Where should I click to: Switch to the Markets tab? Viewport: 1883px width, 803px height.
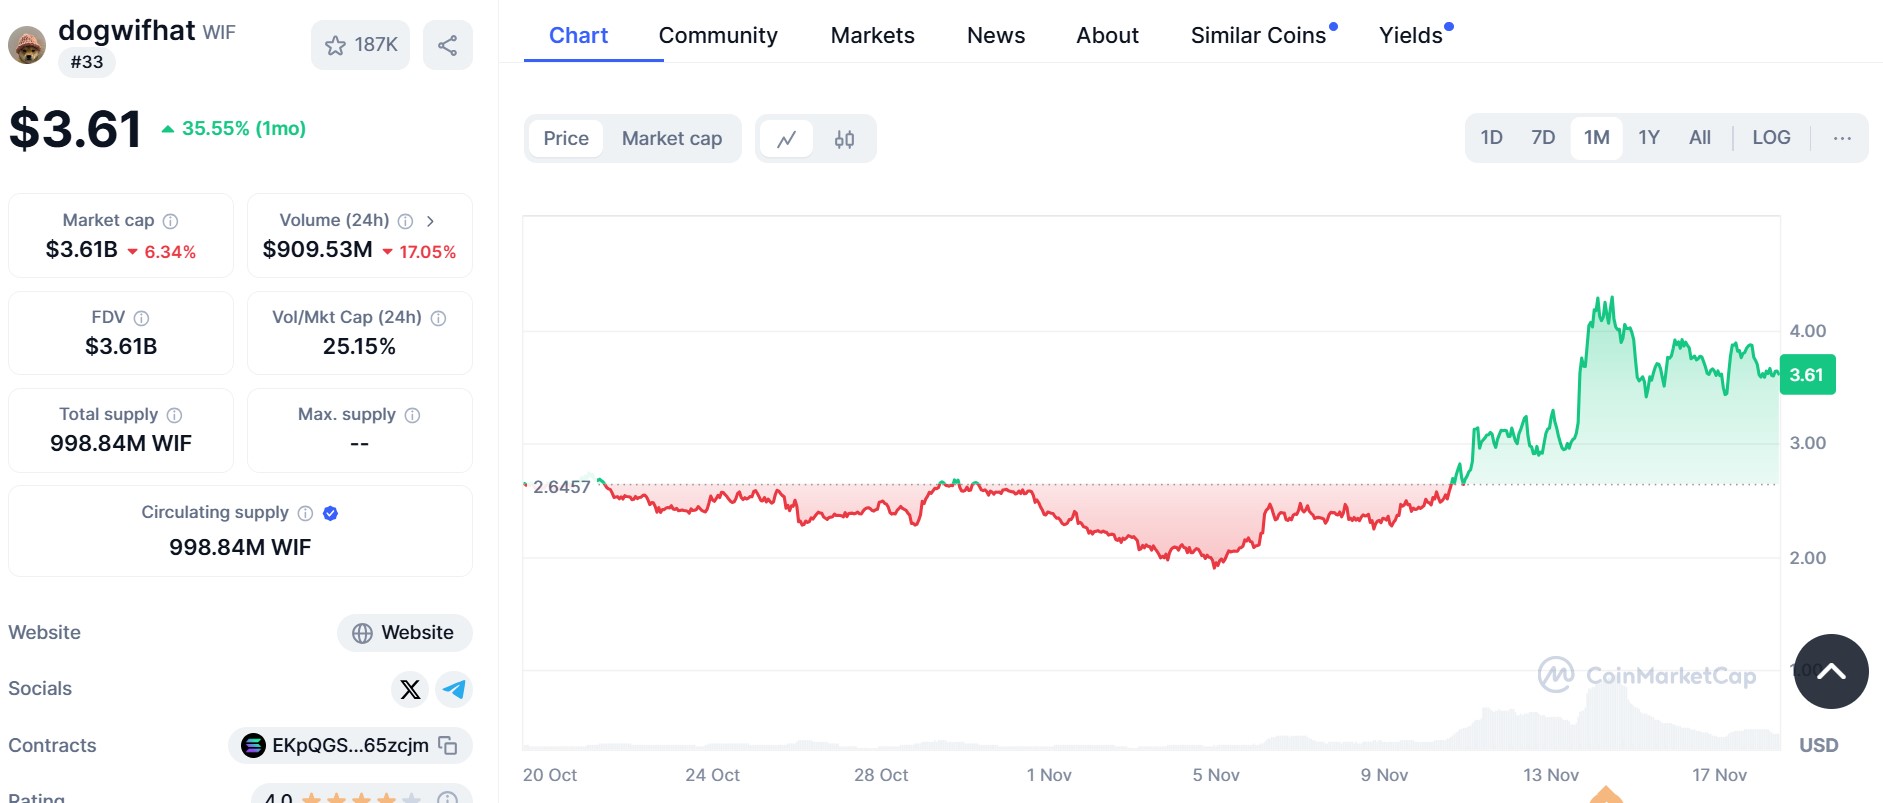pyautogui.click(x=872, y=36)
